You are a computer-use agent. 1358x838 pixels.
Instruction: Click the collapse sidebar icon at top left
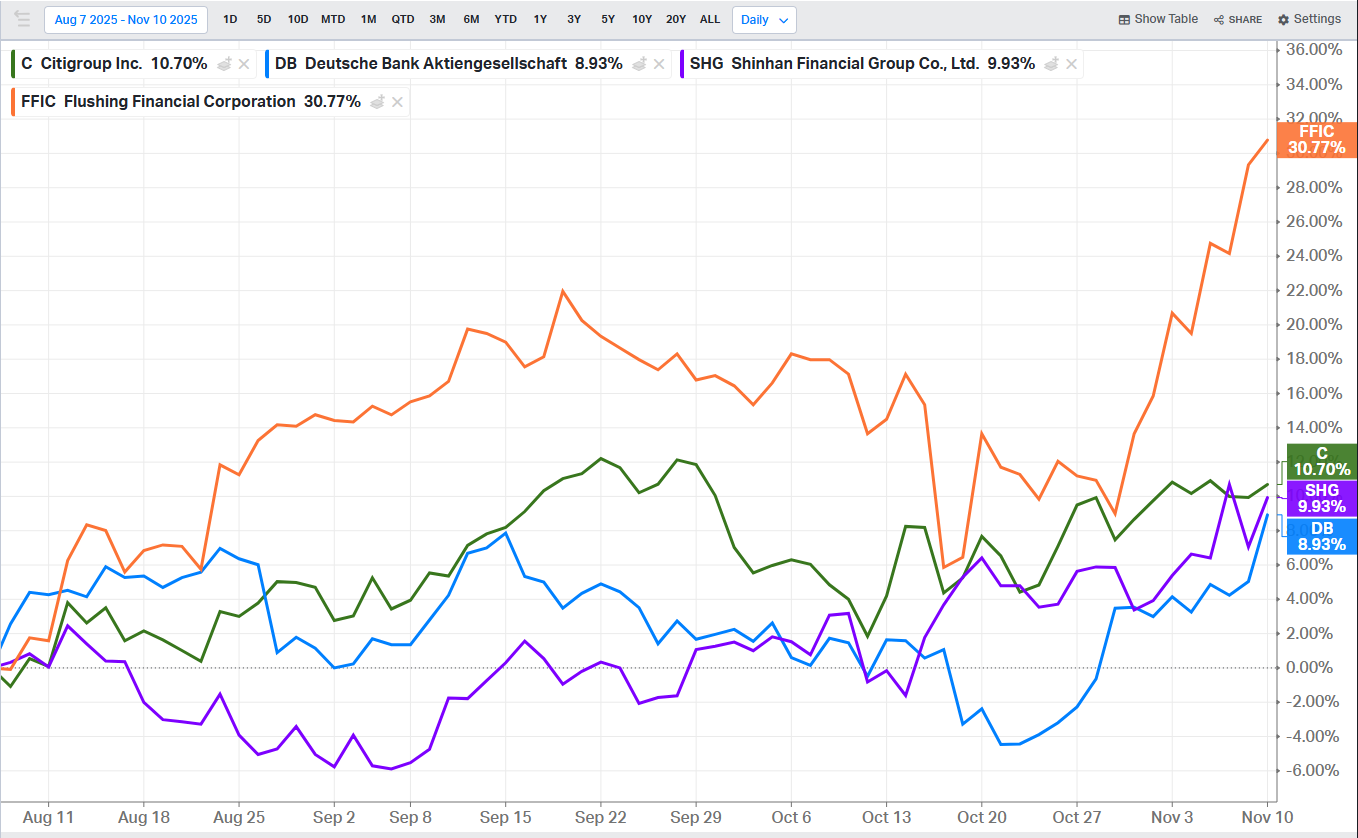pos(21,19)
